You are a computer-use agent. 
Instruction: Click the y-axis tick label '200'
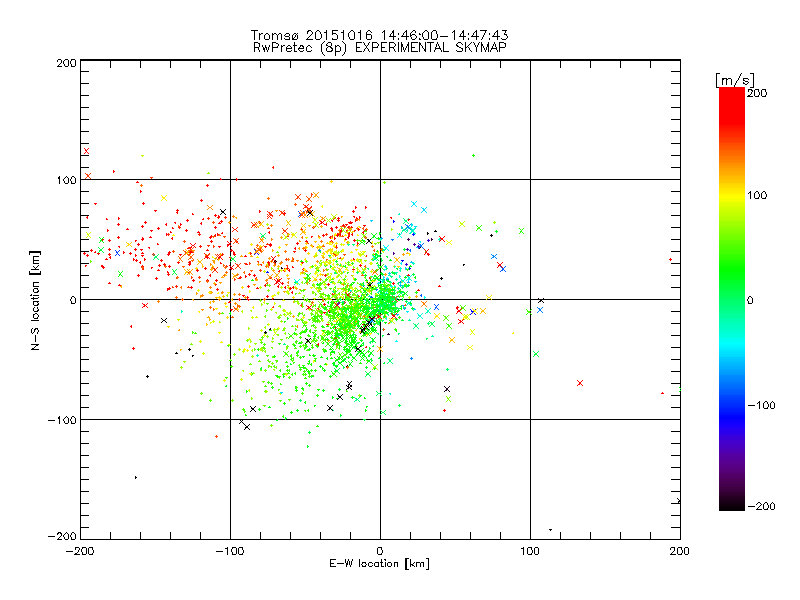66,63
